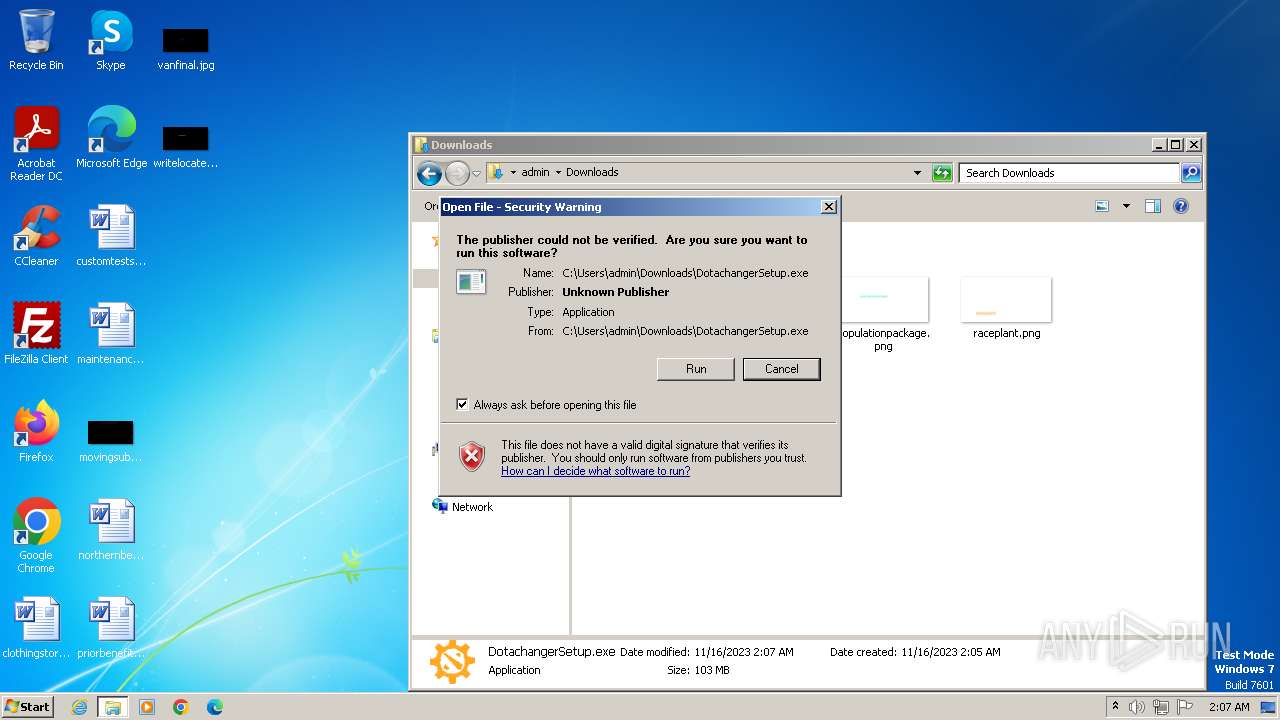
Task: Click Action Center flag tray icon
Action: pos(1184,707)
